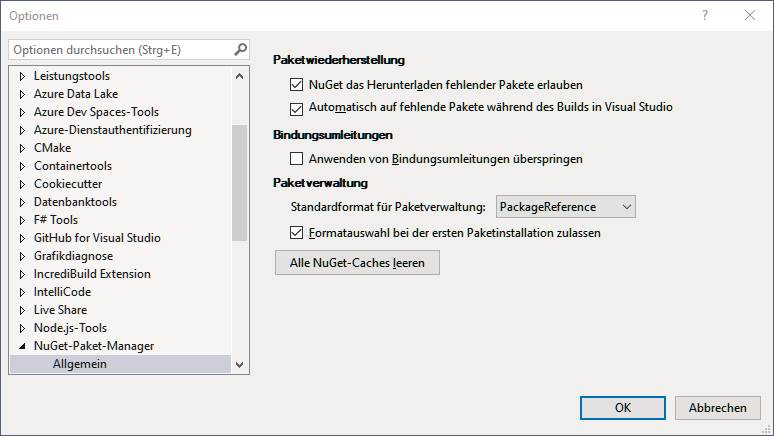
Task: Expand the IncrediBuild Extension arrow
Action: point(22,274)
